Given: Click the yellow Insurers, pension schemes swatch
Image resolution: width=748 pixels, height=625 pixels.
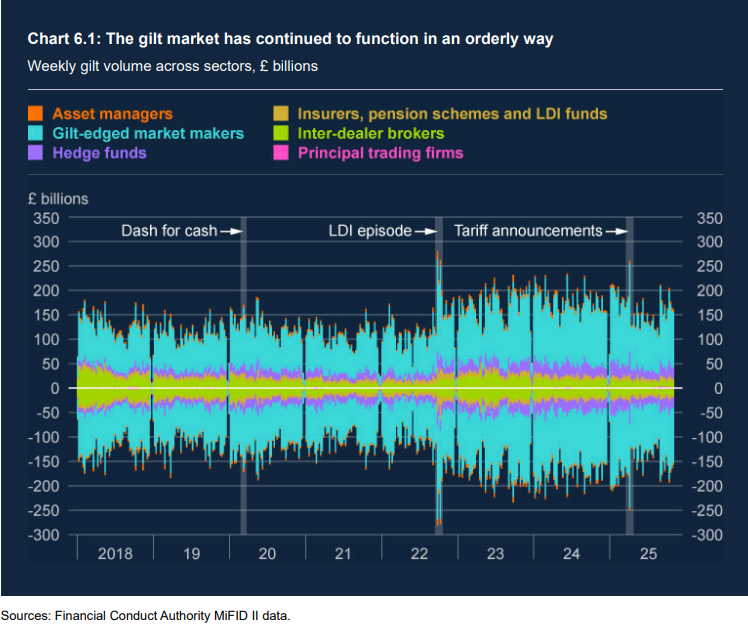Looking at the screenshot, I should click(281, 114).
